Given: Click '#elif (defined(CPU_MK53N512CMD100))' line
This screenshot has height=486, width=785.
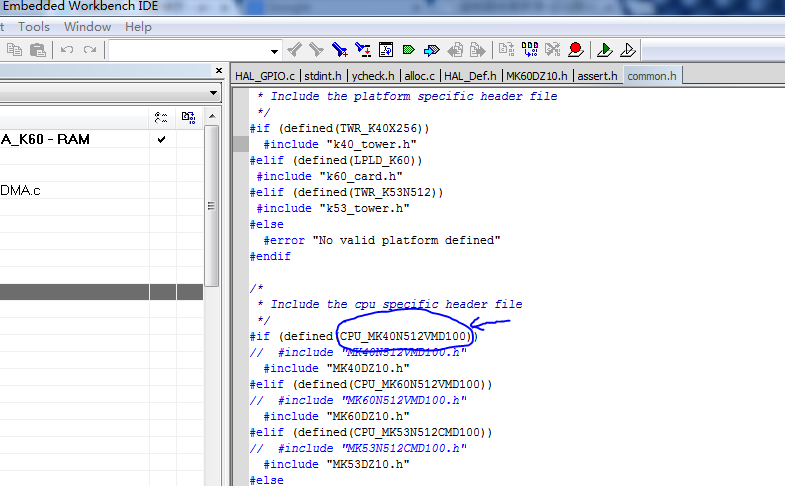Looking at the screenshot, I should [371, 432].
